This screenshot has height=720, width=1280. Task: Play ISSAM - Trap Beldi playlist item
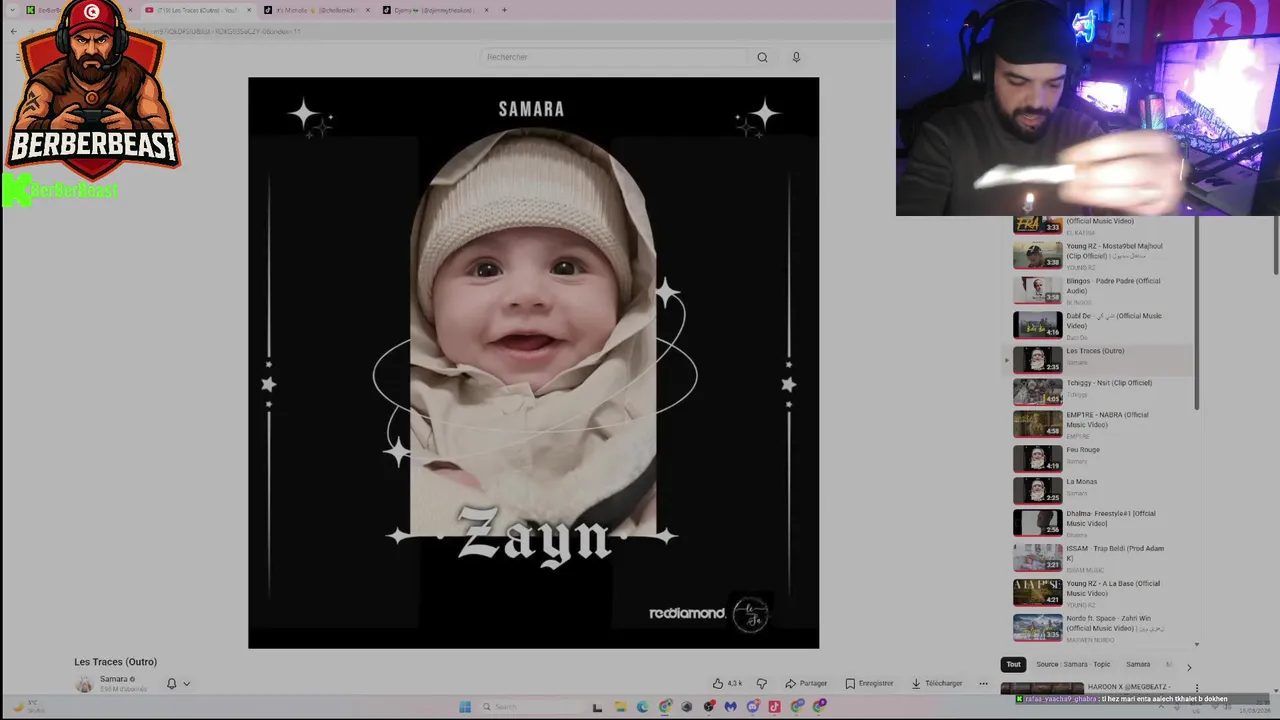click(1098, 558)
